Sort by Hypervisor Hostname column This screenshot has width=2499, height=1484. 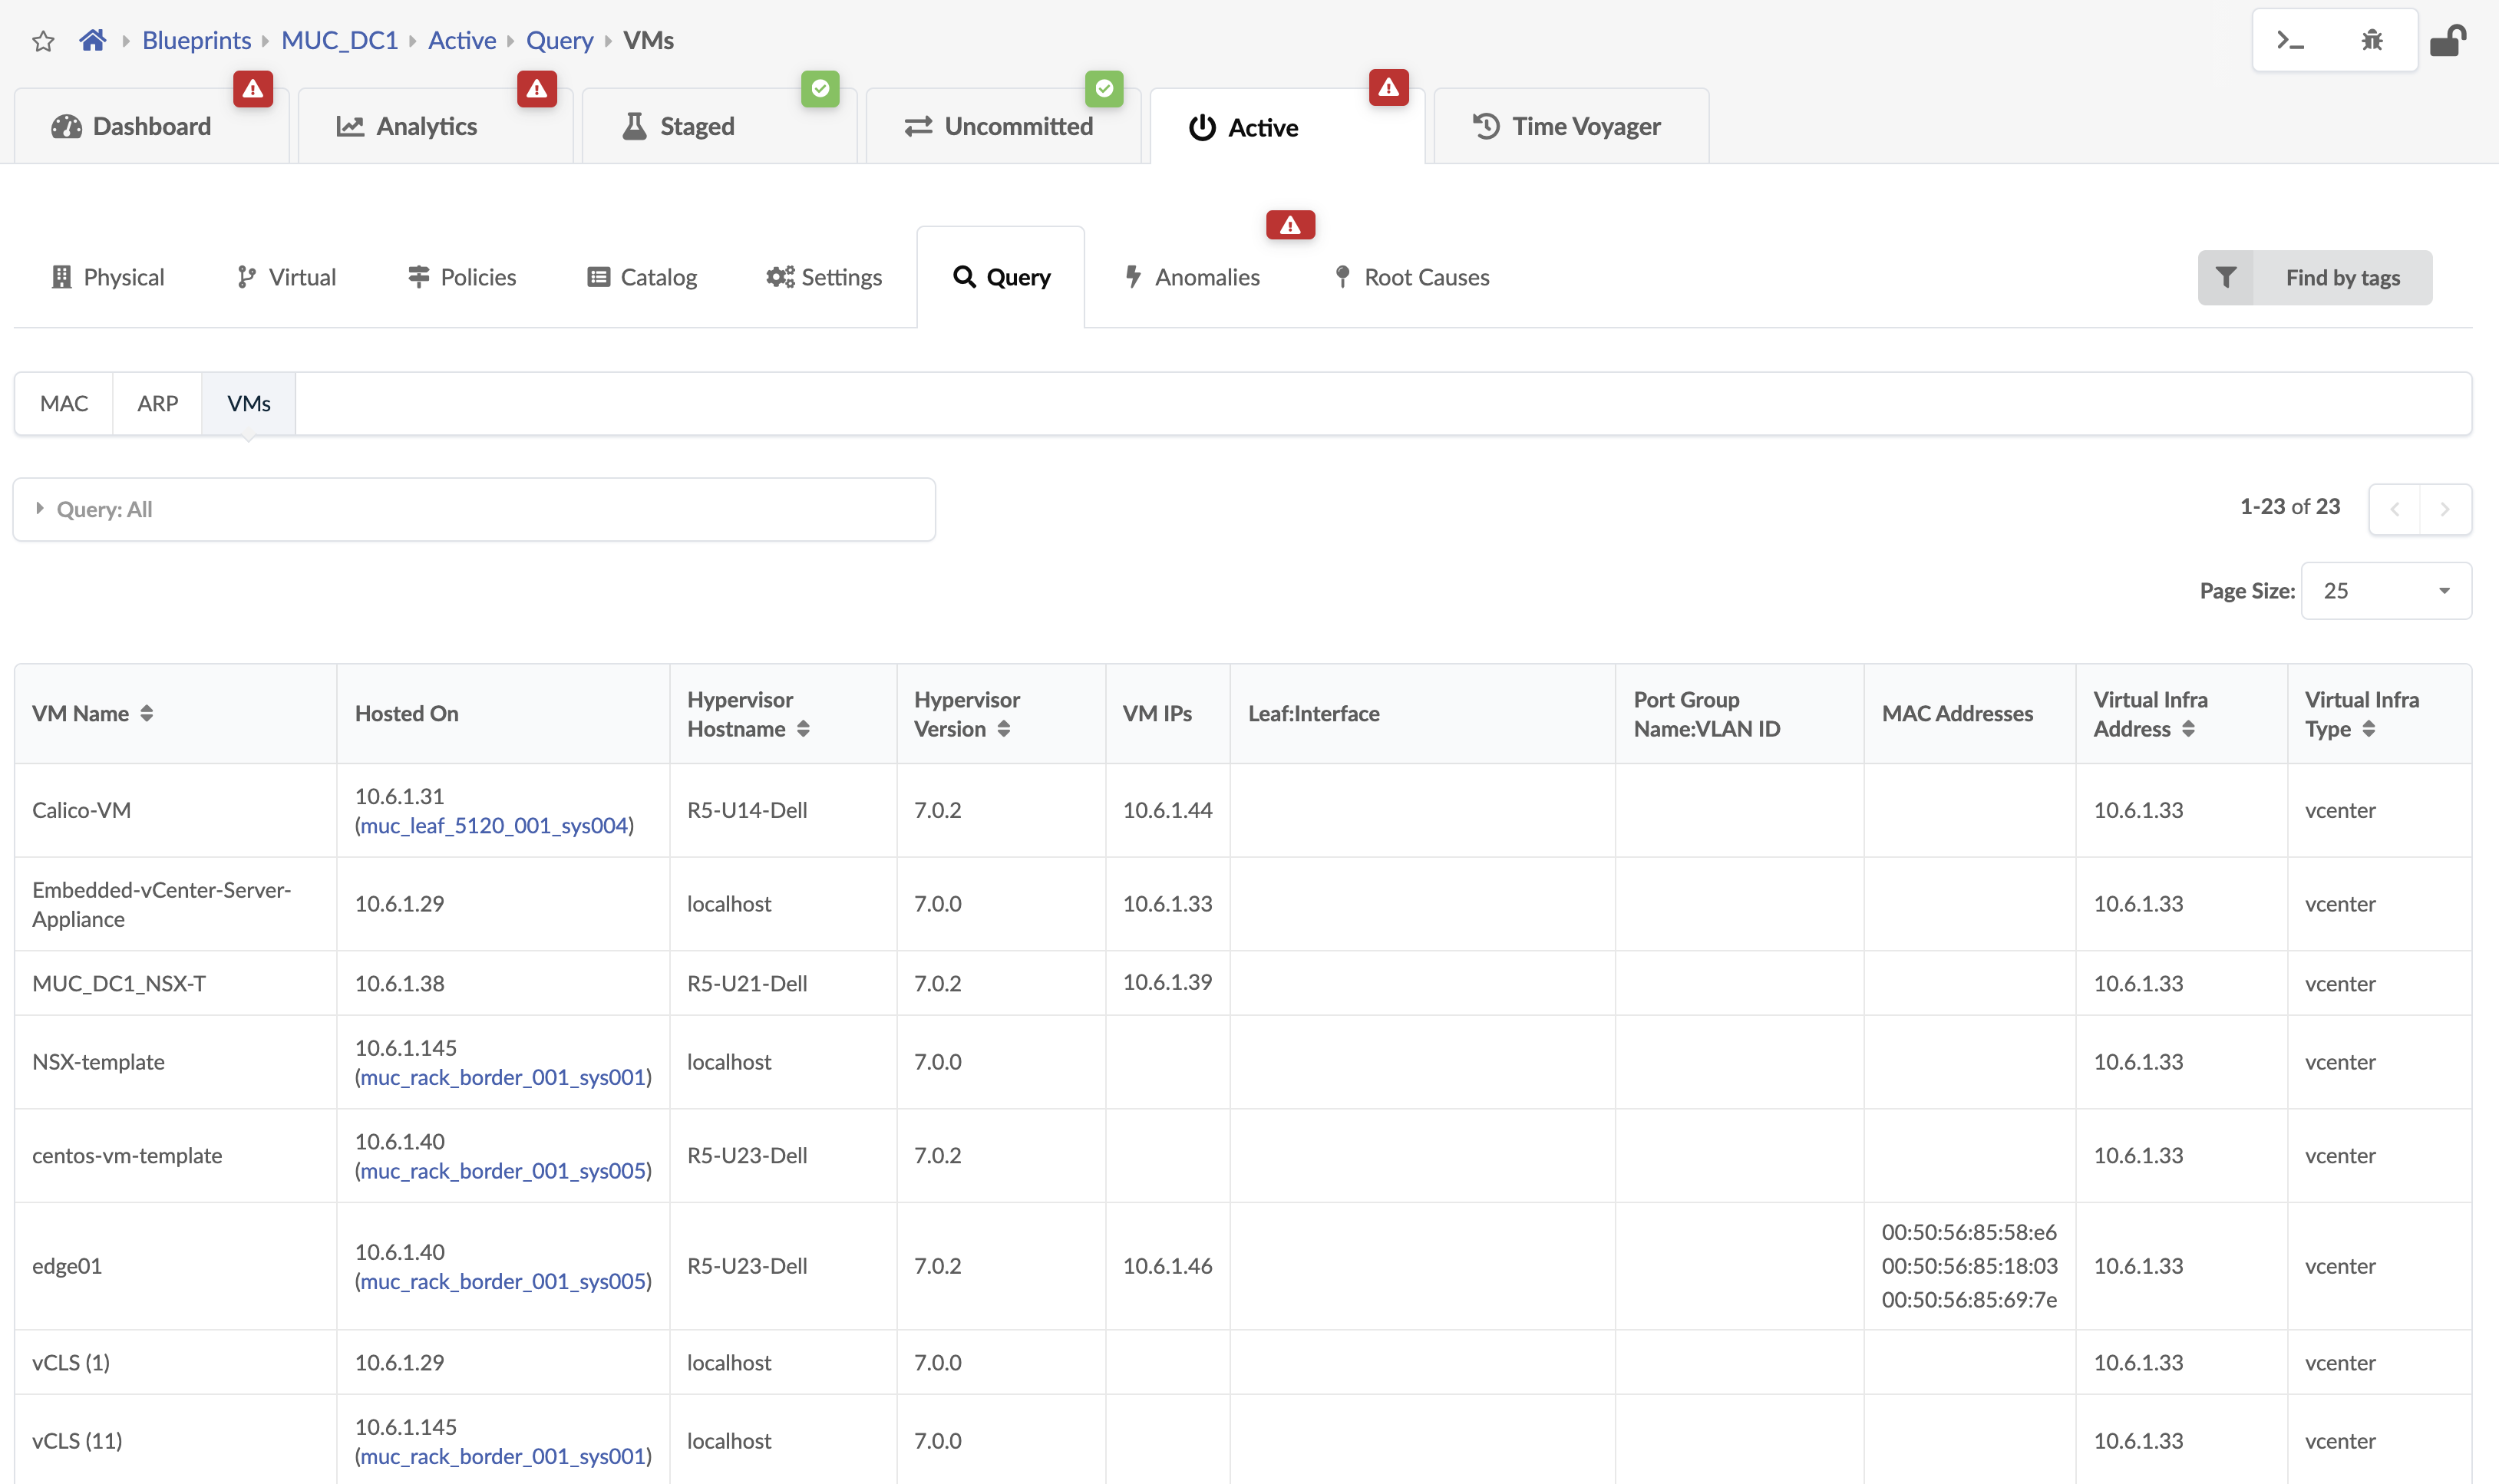803,729
